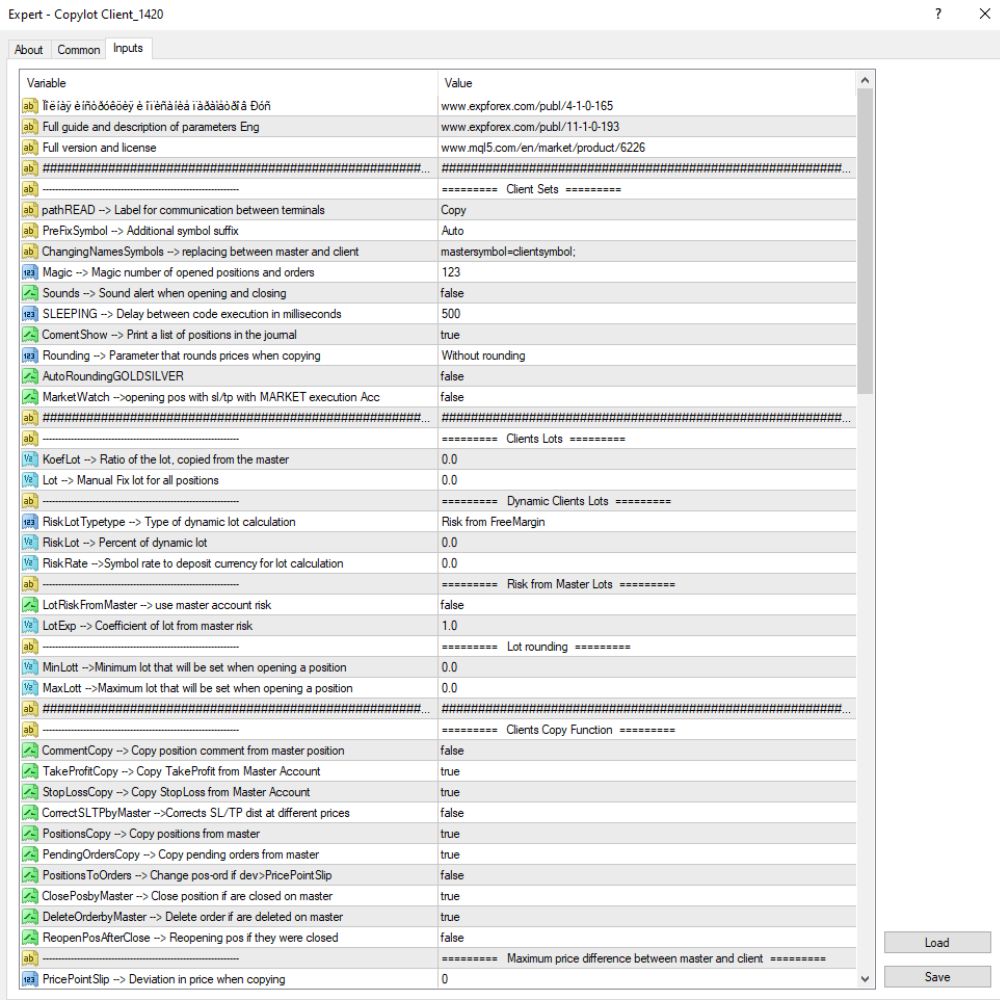Click the scrollbar down arrow
This screenshot has height=1000, width=1000.
(x=865, y=979)
